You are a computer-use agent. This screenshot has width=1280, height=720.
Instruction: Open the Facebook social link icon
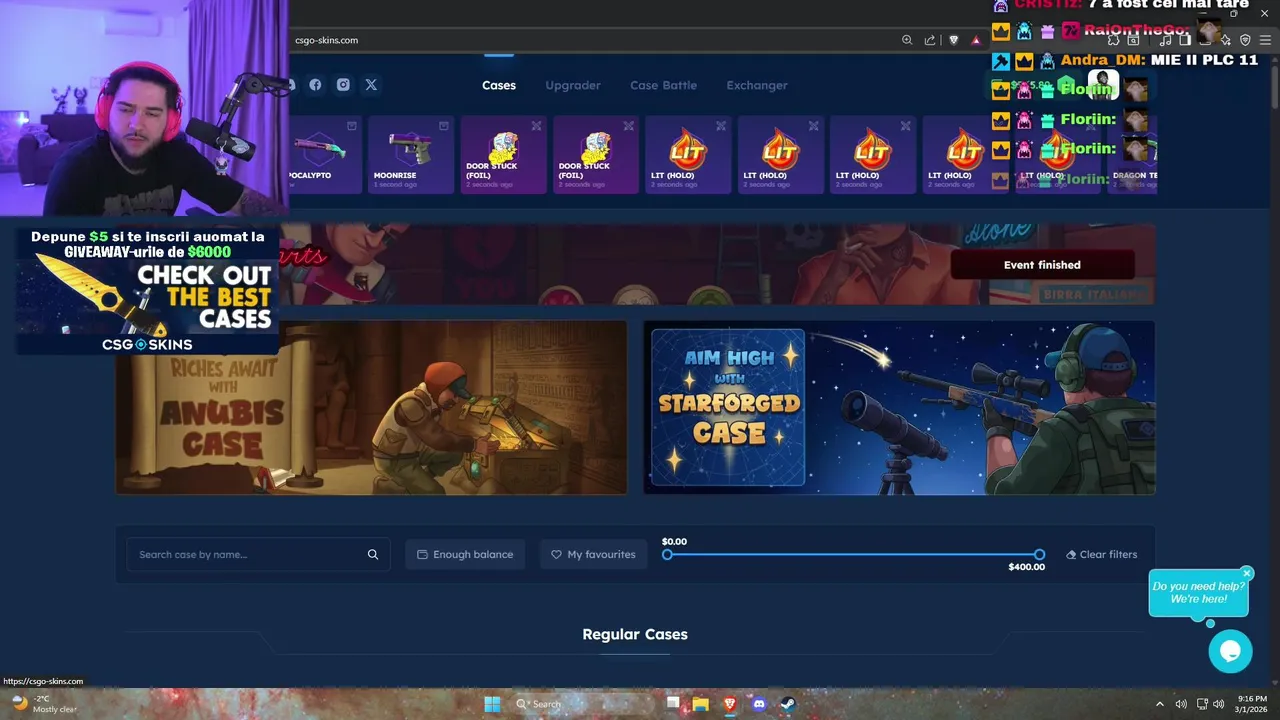click(x=315, y=85)
